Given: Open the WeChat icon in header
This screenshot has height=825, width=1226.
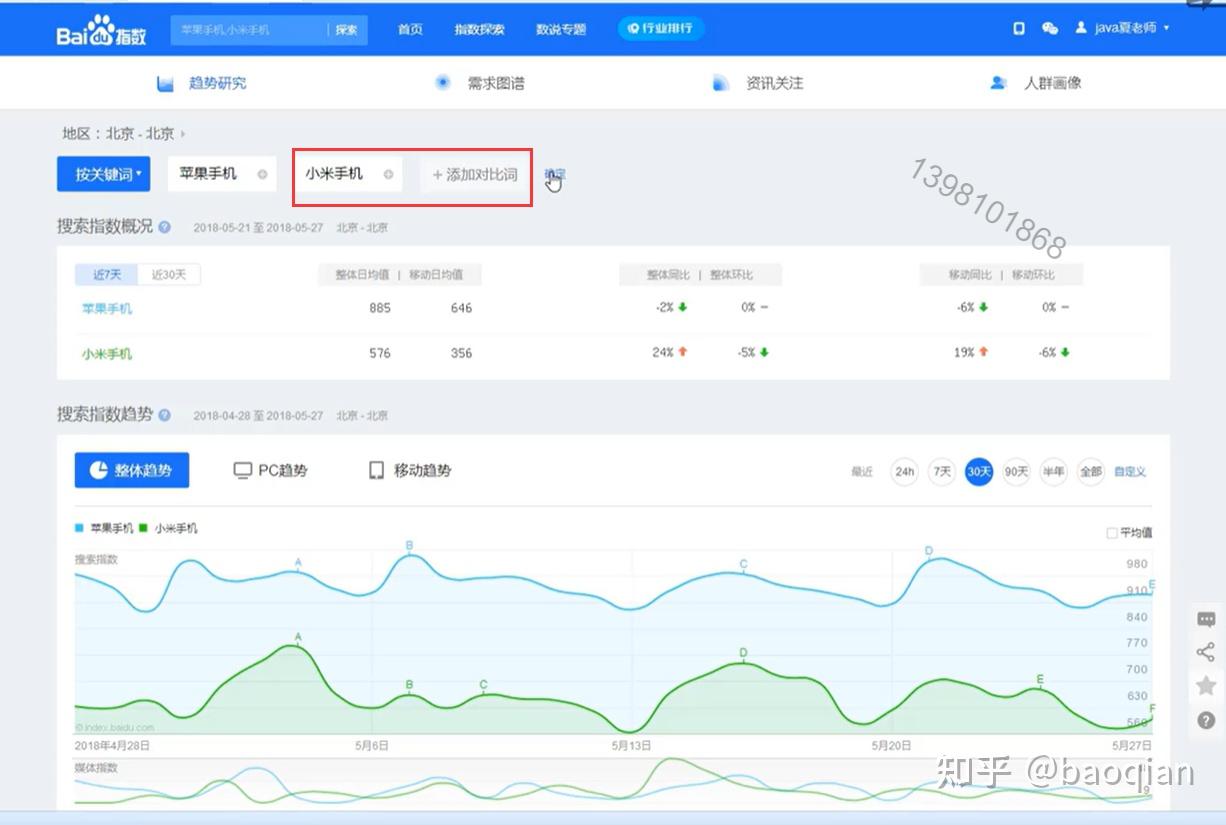Looking at the screenshot, I should (x=1050, y=29).
